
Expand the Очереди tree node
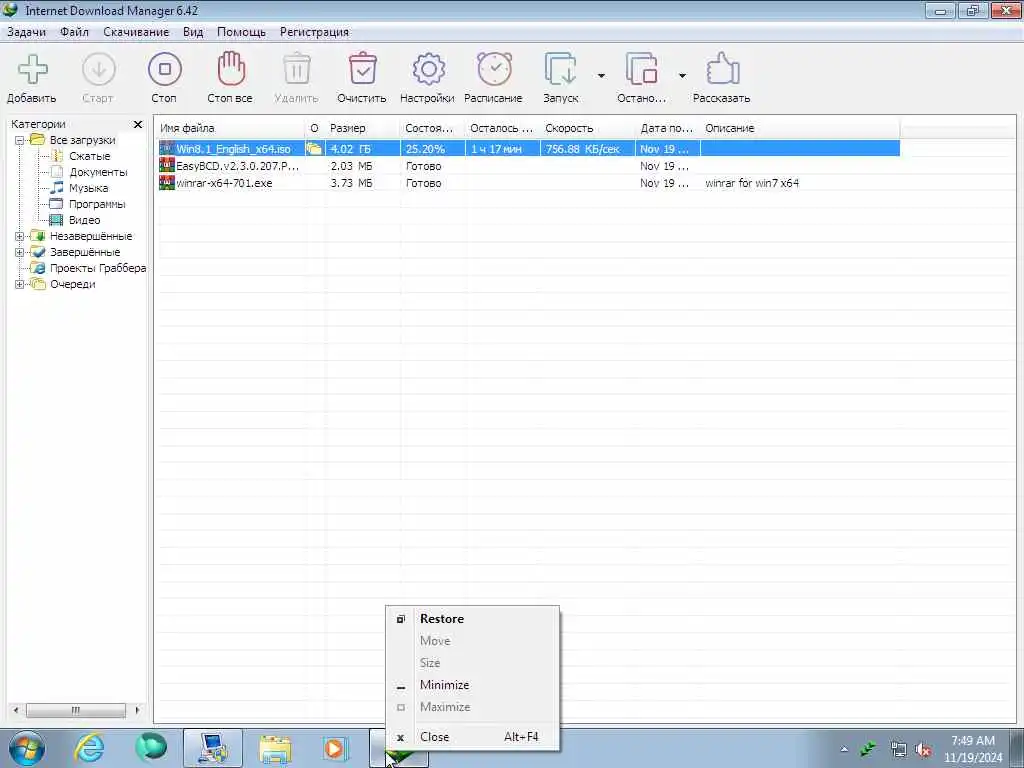point(20,284)
